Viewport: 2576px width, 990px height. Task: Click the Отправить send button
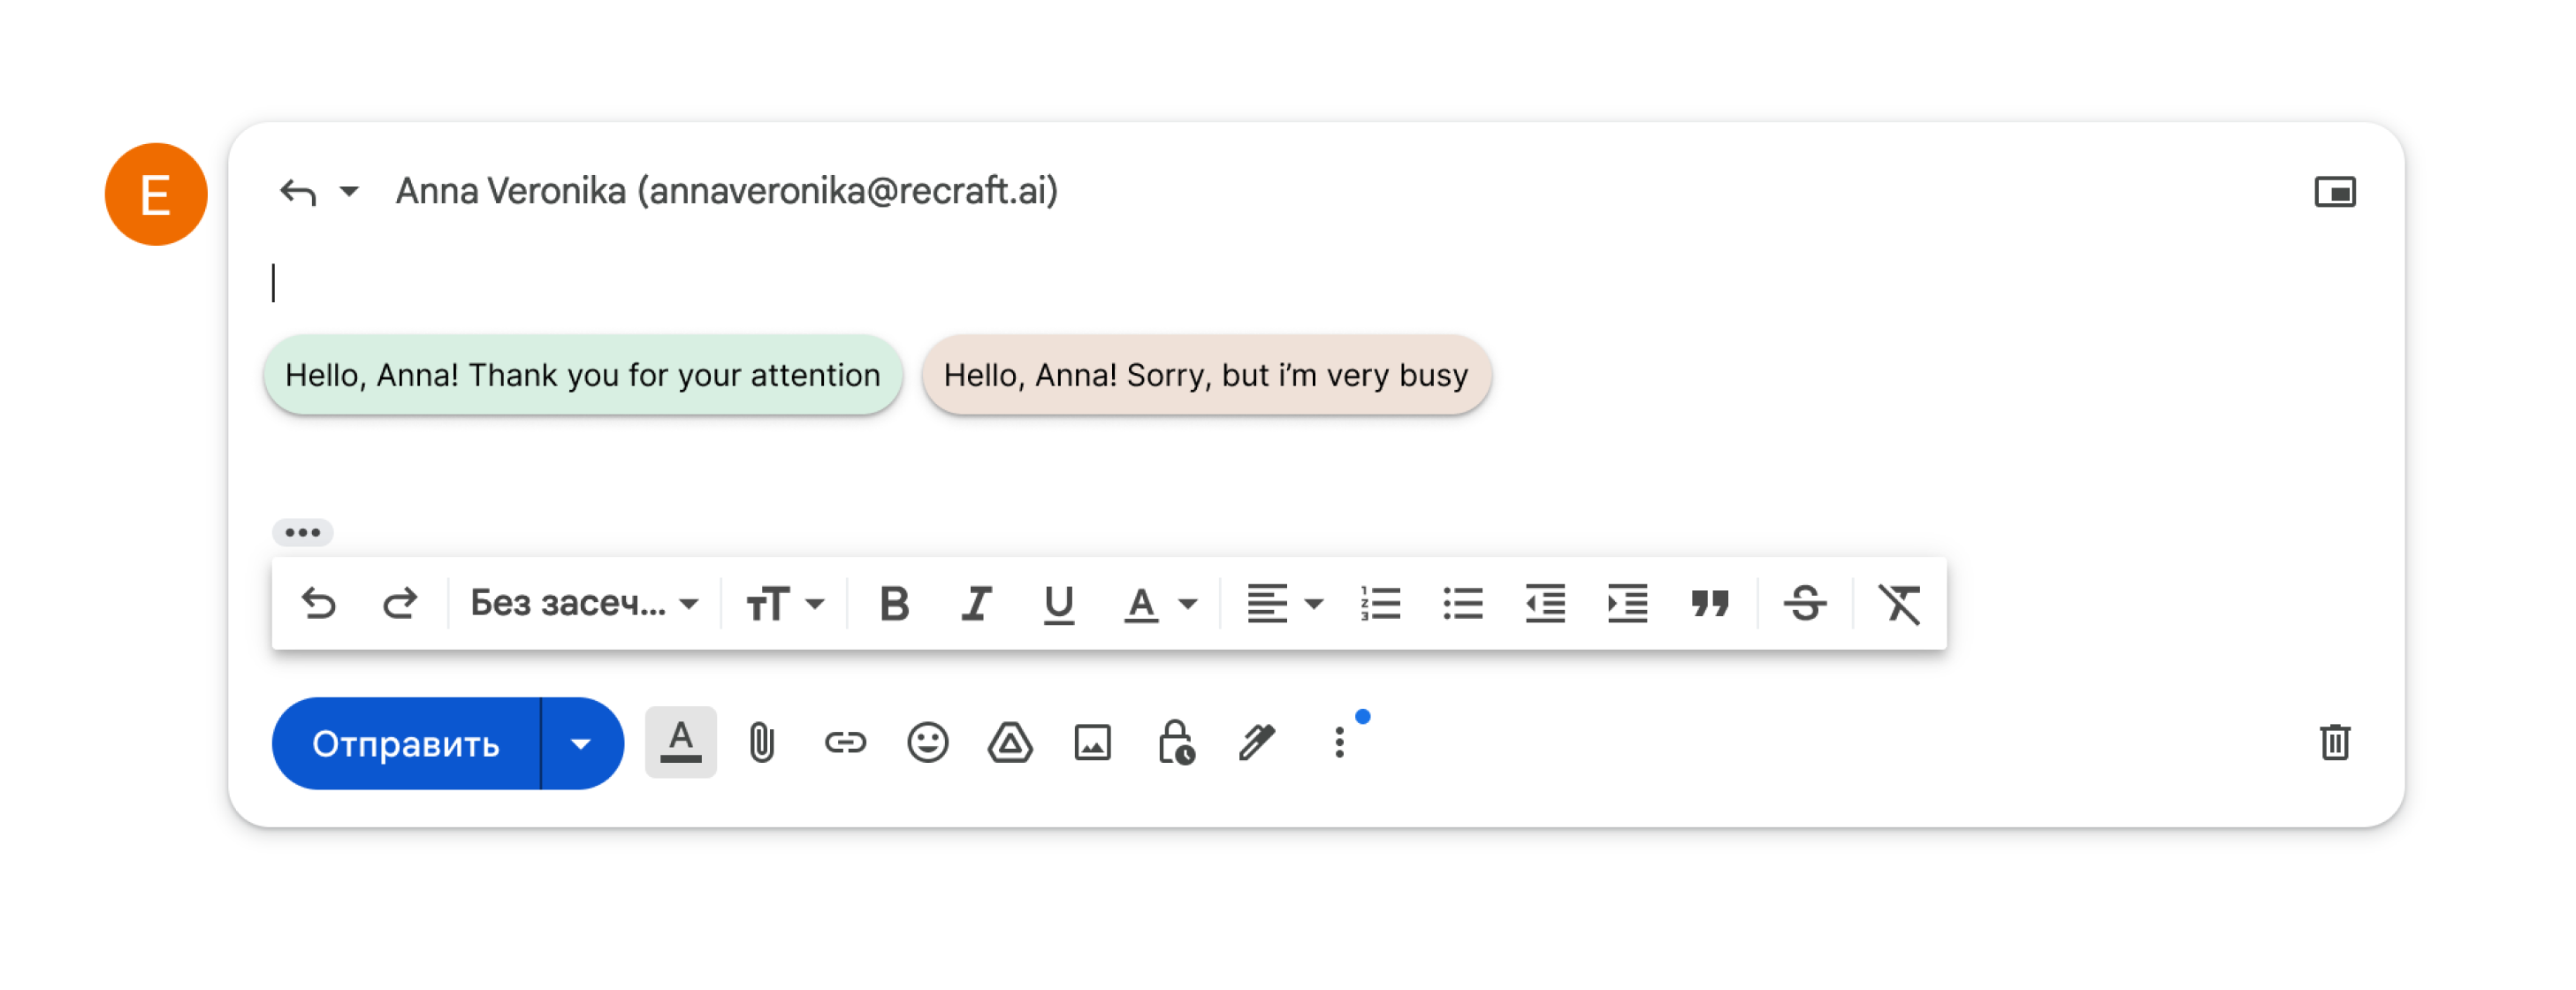point(406,744)
